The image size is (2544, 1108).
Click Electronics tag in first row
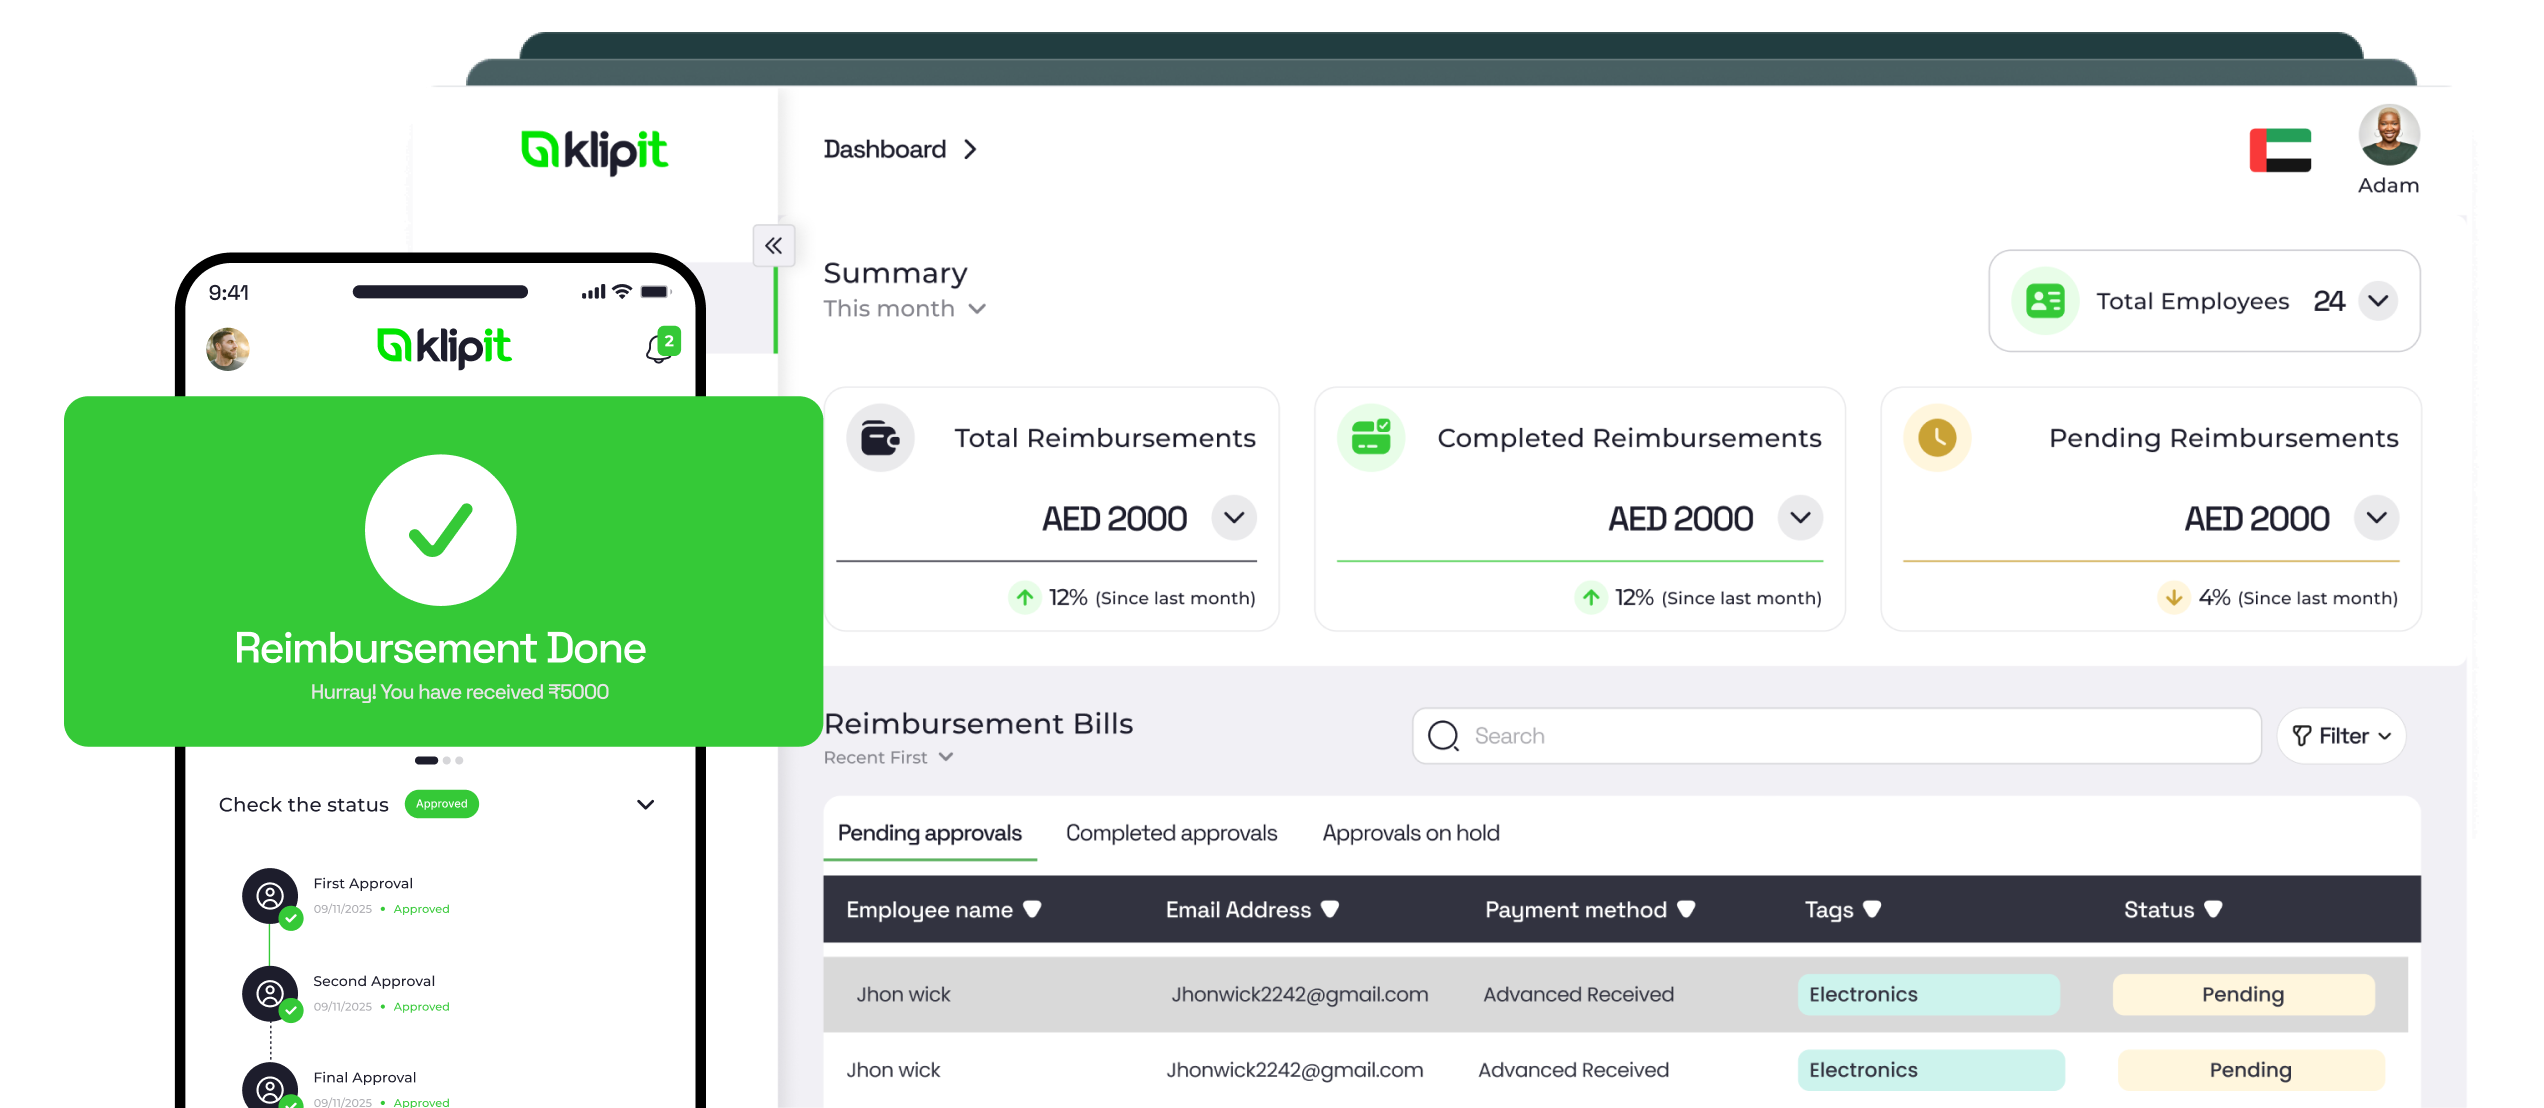pos(1929,995)
